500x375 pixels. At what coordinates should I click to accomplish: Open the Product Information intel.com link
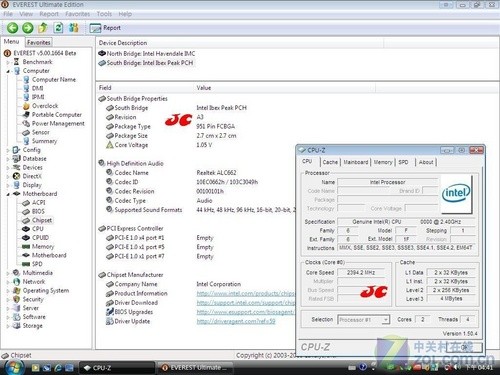(x=246, y=294)
